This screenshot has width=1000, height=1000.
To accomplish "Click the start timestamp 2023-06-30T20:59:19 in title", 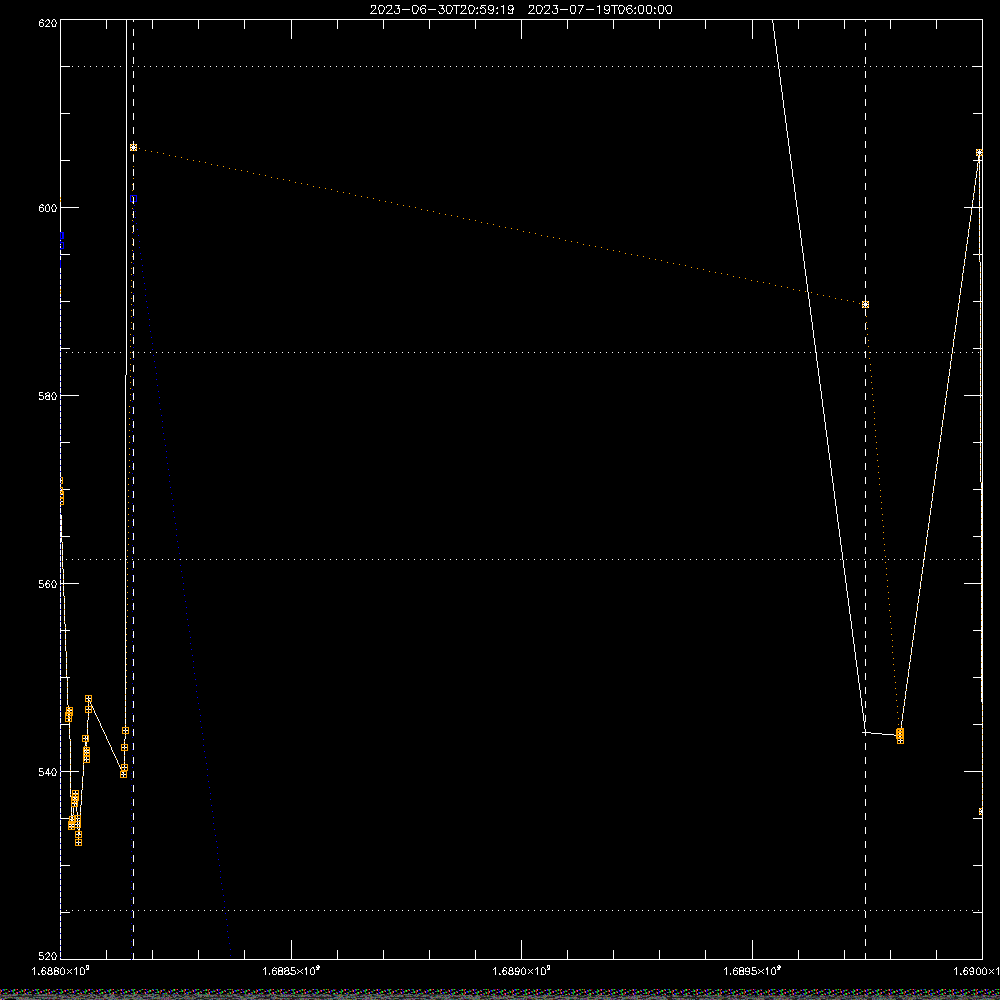I will pos(442,10).
